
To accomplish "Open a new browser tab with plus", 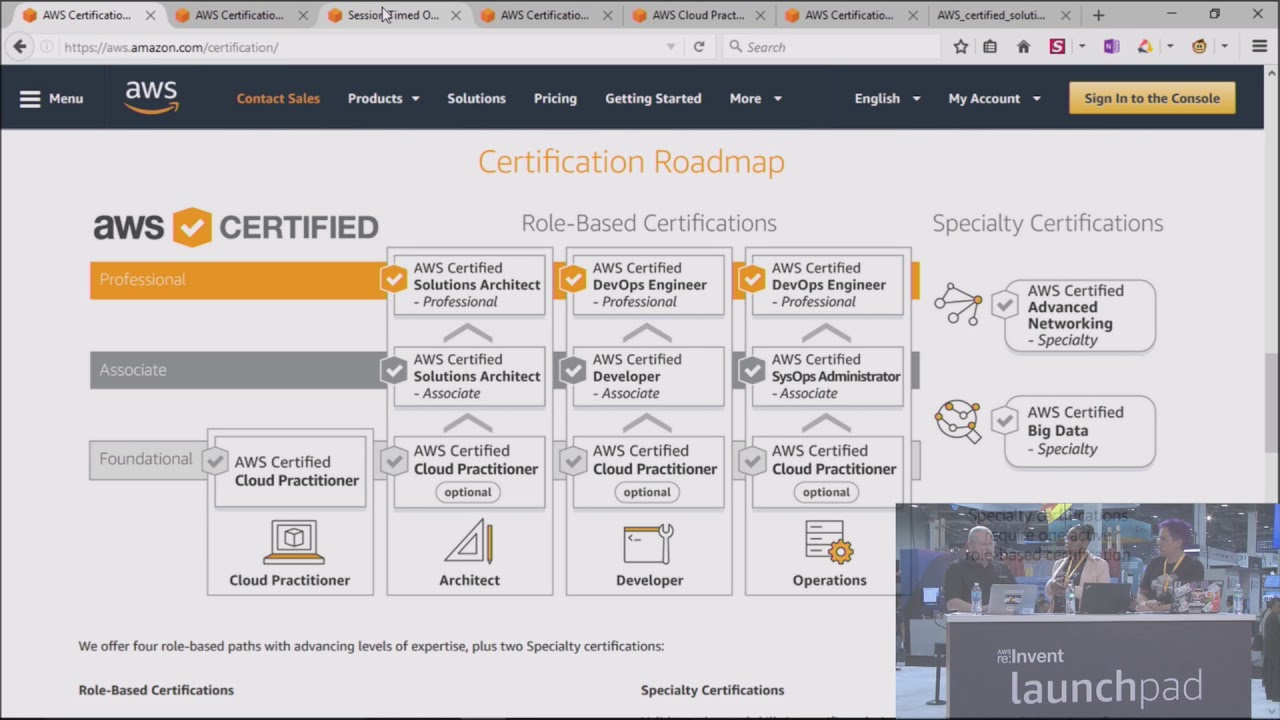I will [x=1098, y=15].
